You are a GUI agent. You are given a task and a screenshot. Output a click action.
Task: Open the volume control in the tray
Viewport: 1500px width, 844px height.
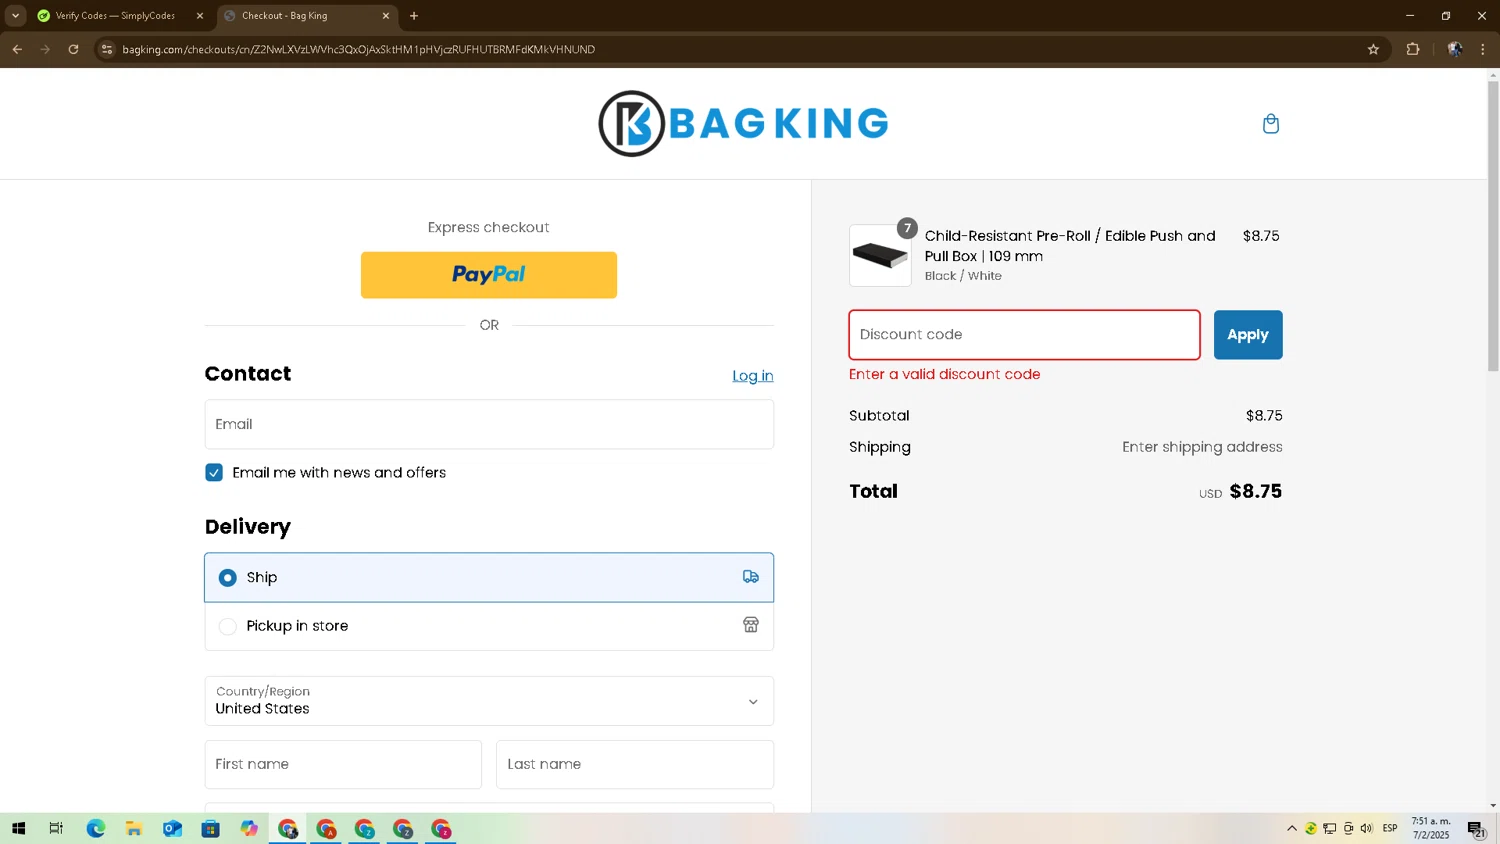pyautogui.click(x=1366, y=828)
